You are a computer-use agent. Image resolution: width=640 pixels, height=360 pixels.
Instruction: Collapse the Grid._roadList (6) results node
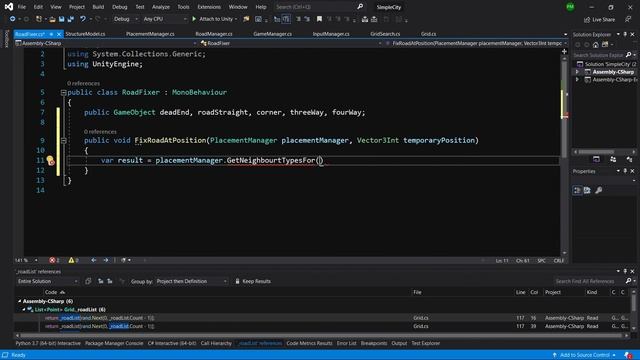click(x=24, y=309)
